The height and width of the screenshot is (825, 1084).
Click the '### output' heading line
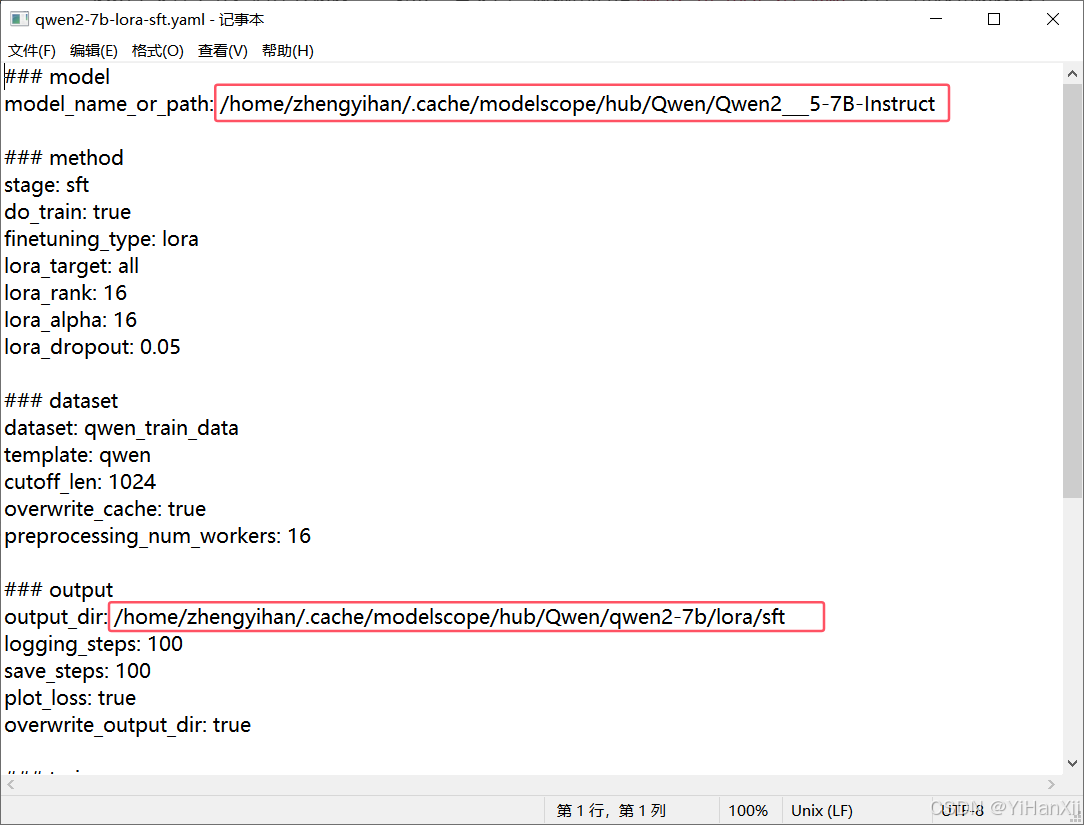coord(58,590)
